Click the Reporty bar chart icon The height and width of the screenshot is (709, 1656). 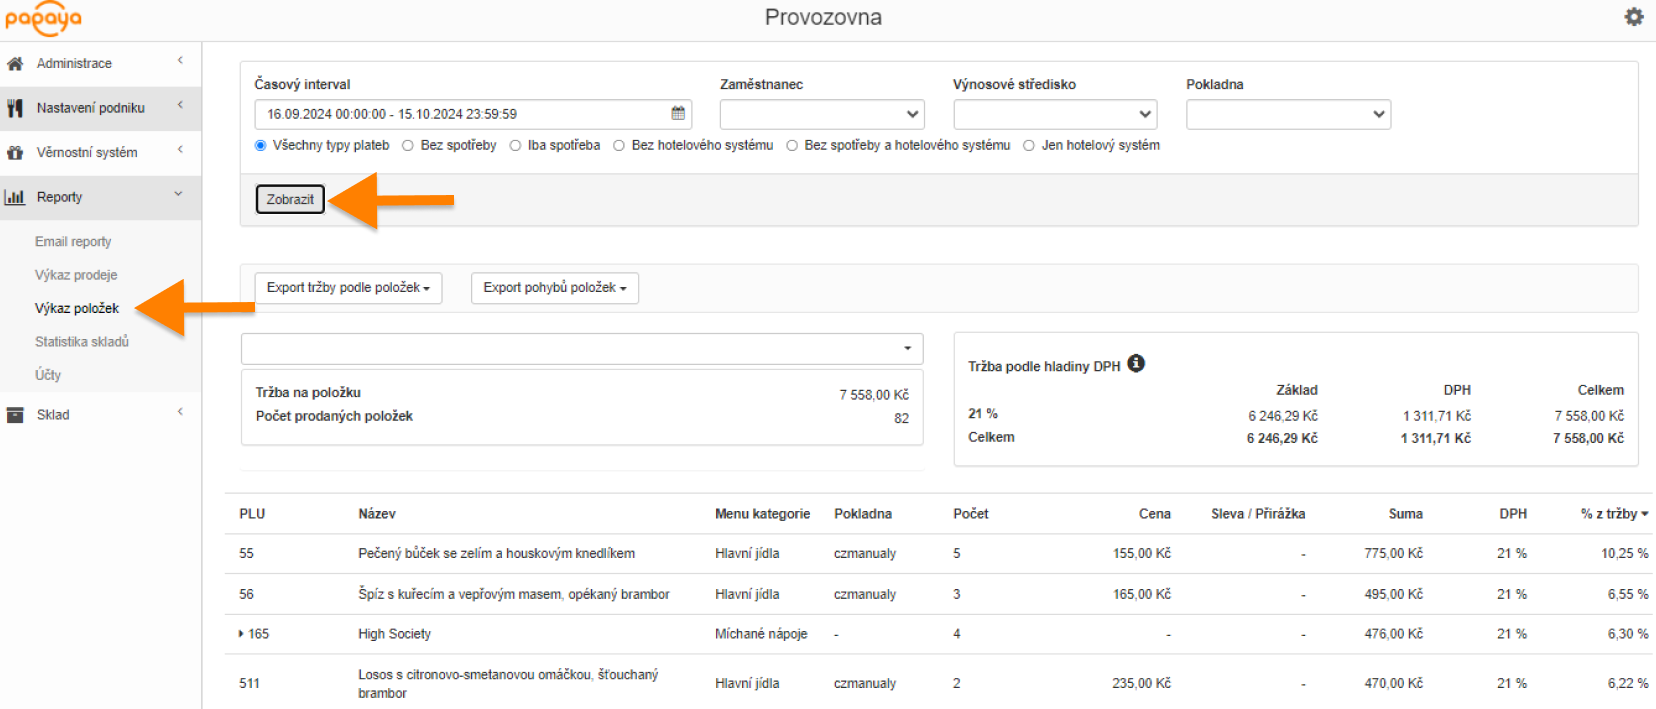(15, 197)
